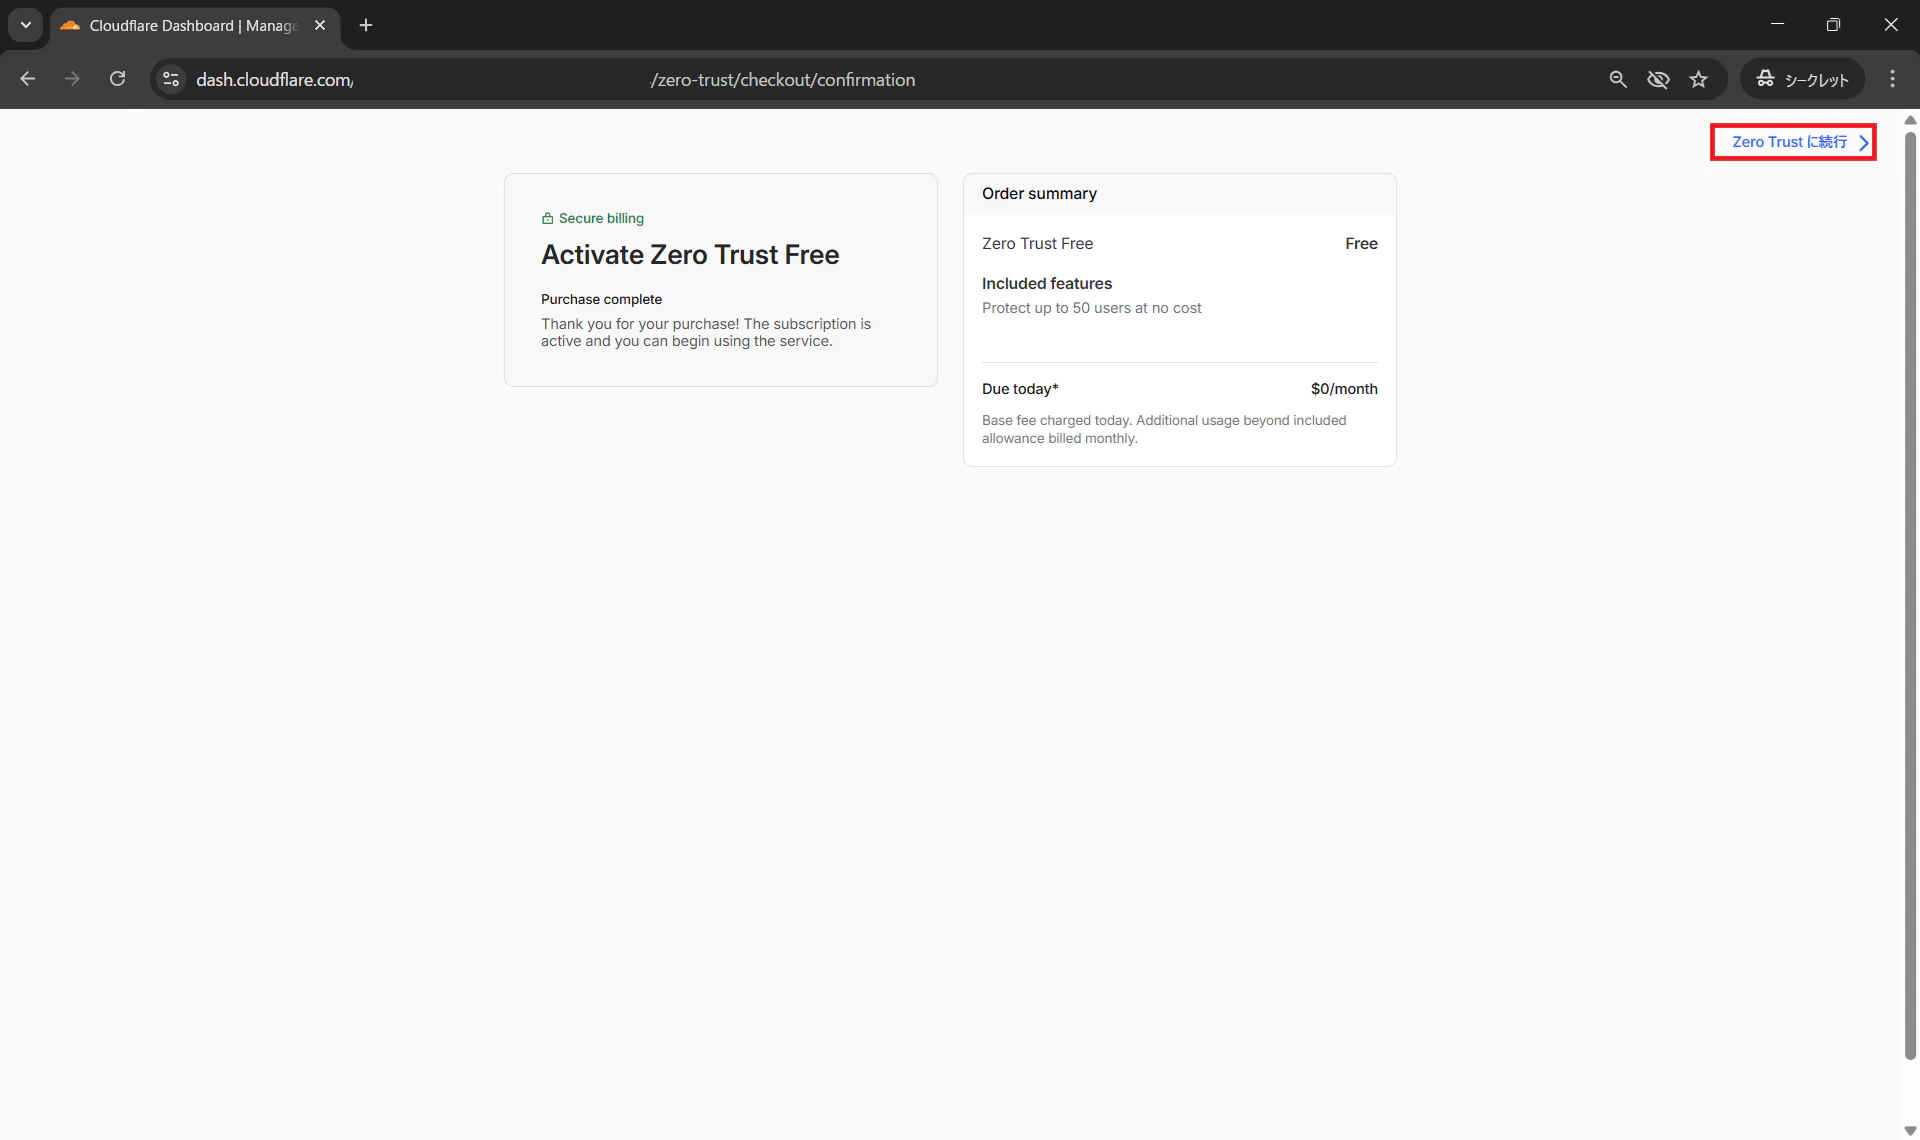Click the 'Order summary' header
This screenshot has width=1920, height=1140.
(x=1039, y=193)
